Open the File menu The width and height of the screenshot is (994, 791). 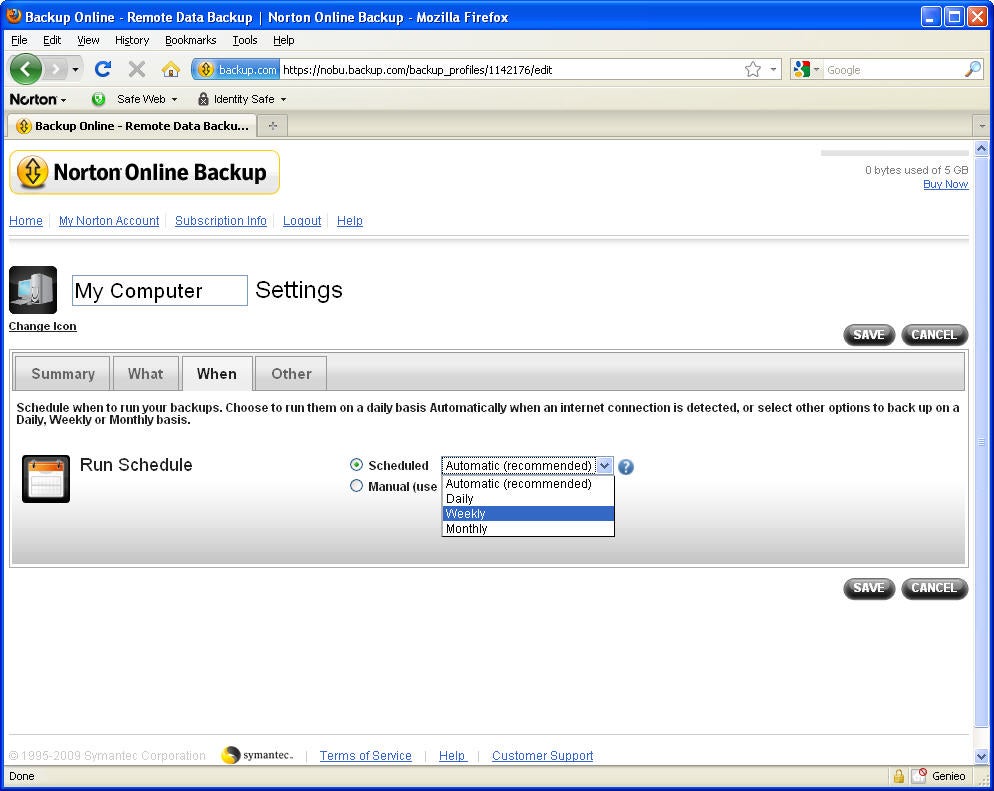point(19,40)
